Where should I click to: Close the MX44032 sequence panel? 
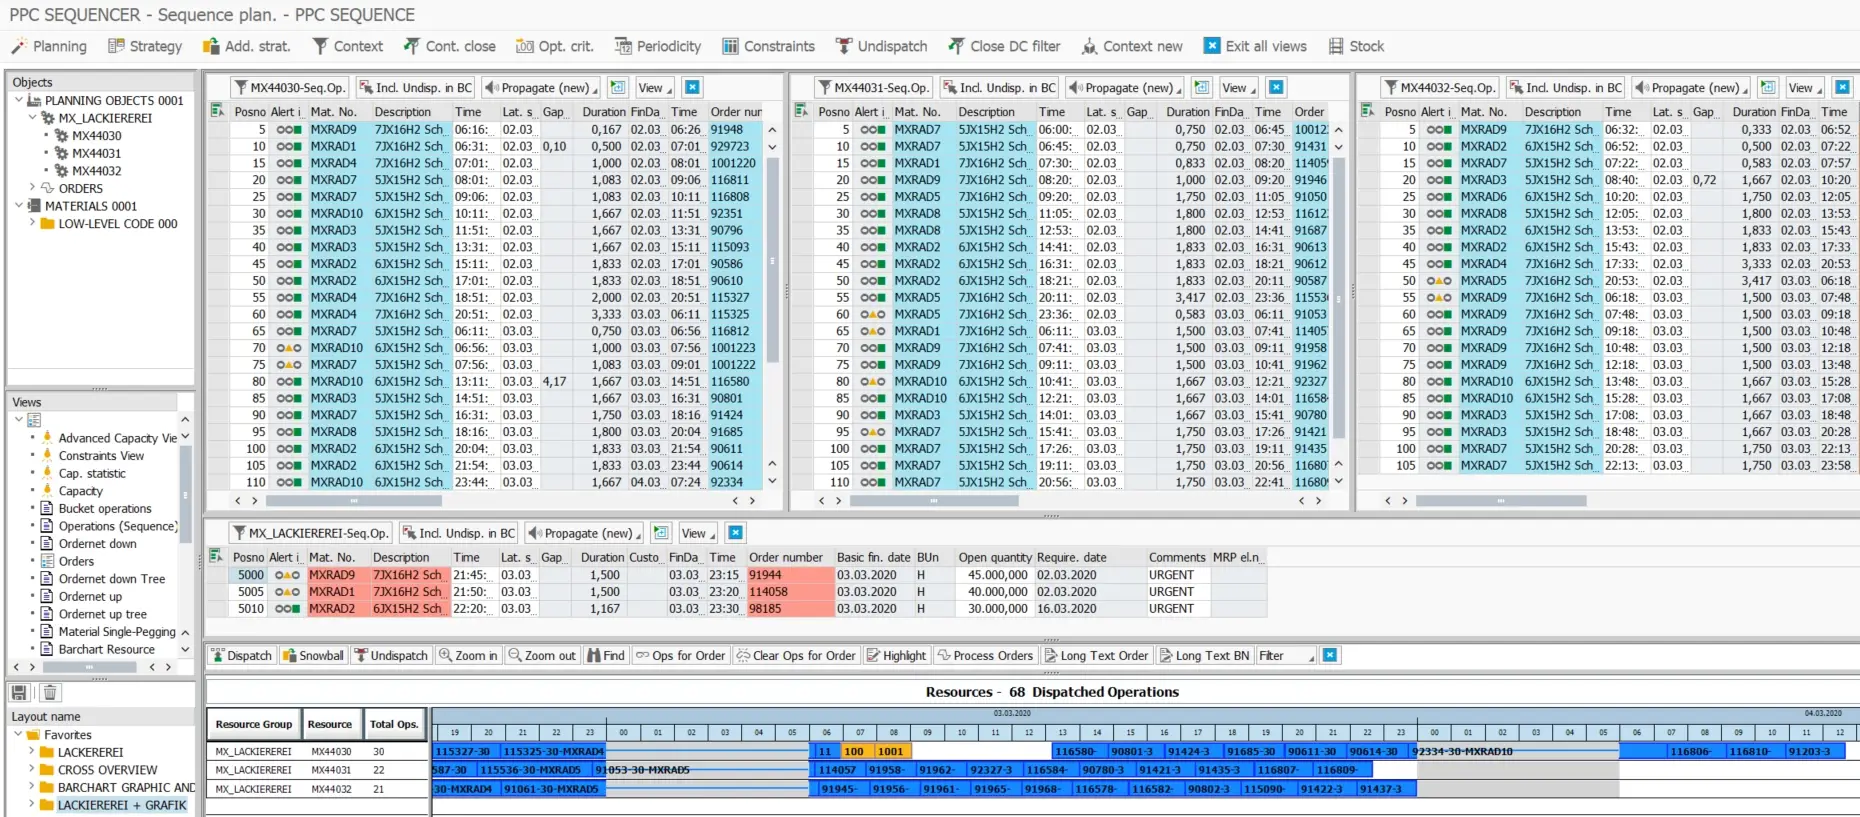[x=1843, y=88]
